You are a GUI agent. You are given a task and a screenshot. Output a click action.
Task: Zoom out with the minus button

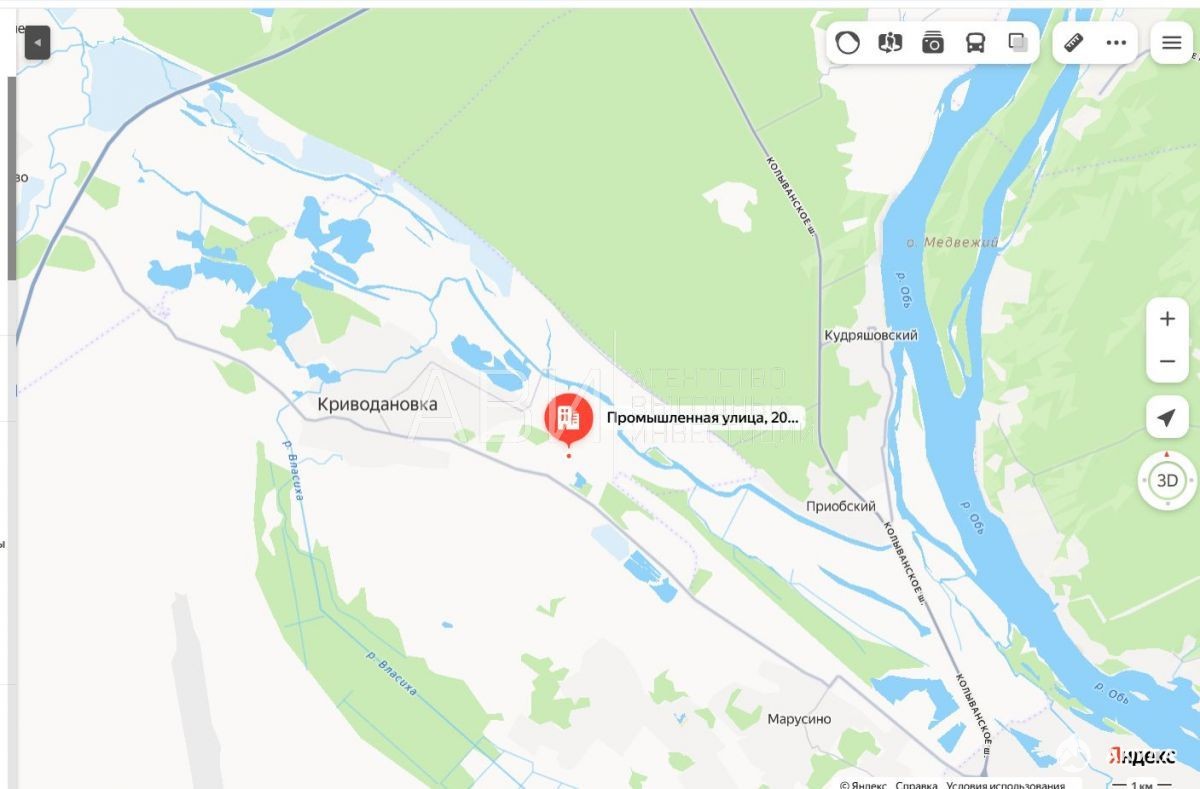coord(1167,361)
